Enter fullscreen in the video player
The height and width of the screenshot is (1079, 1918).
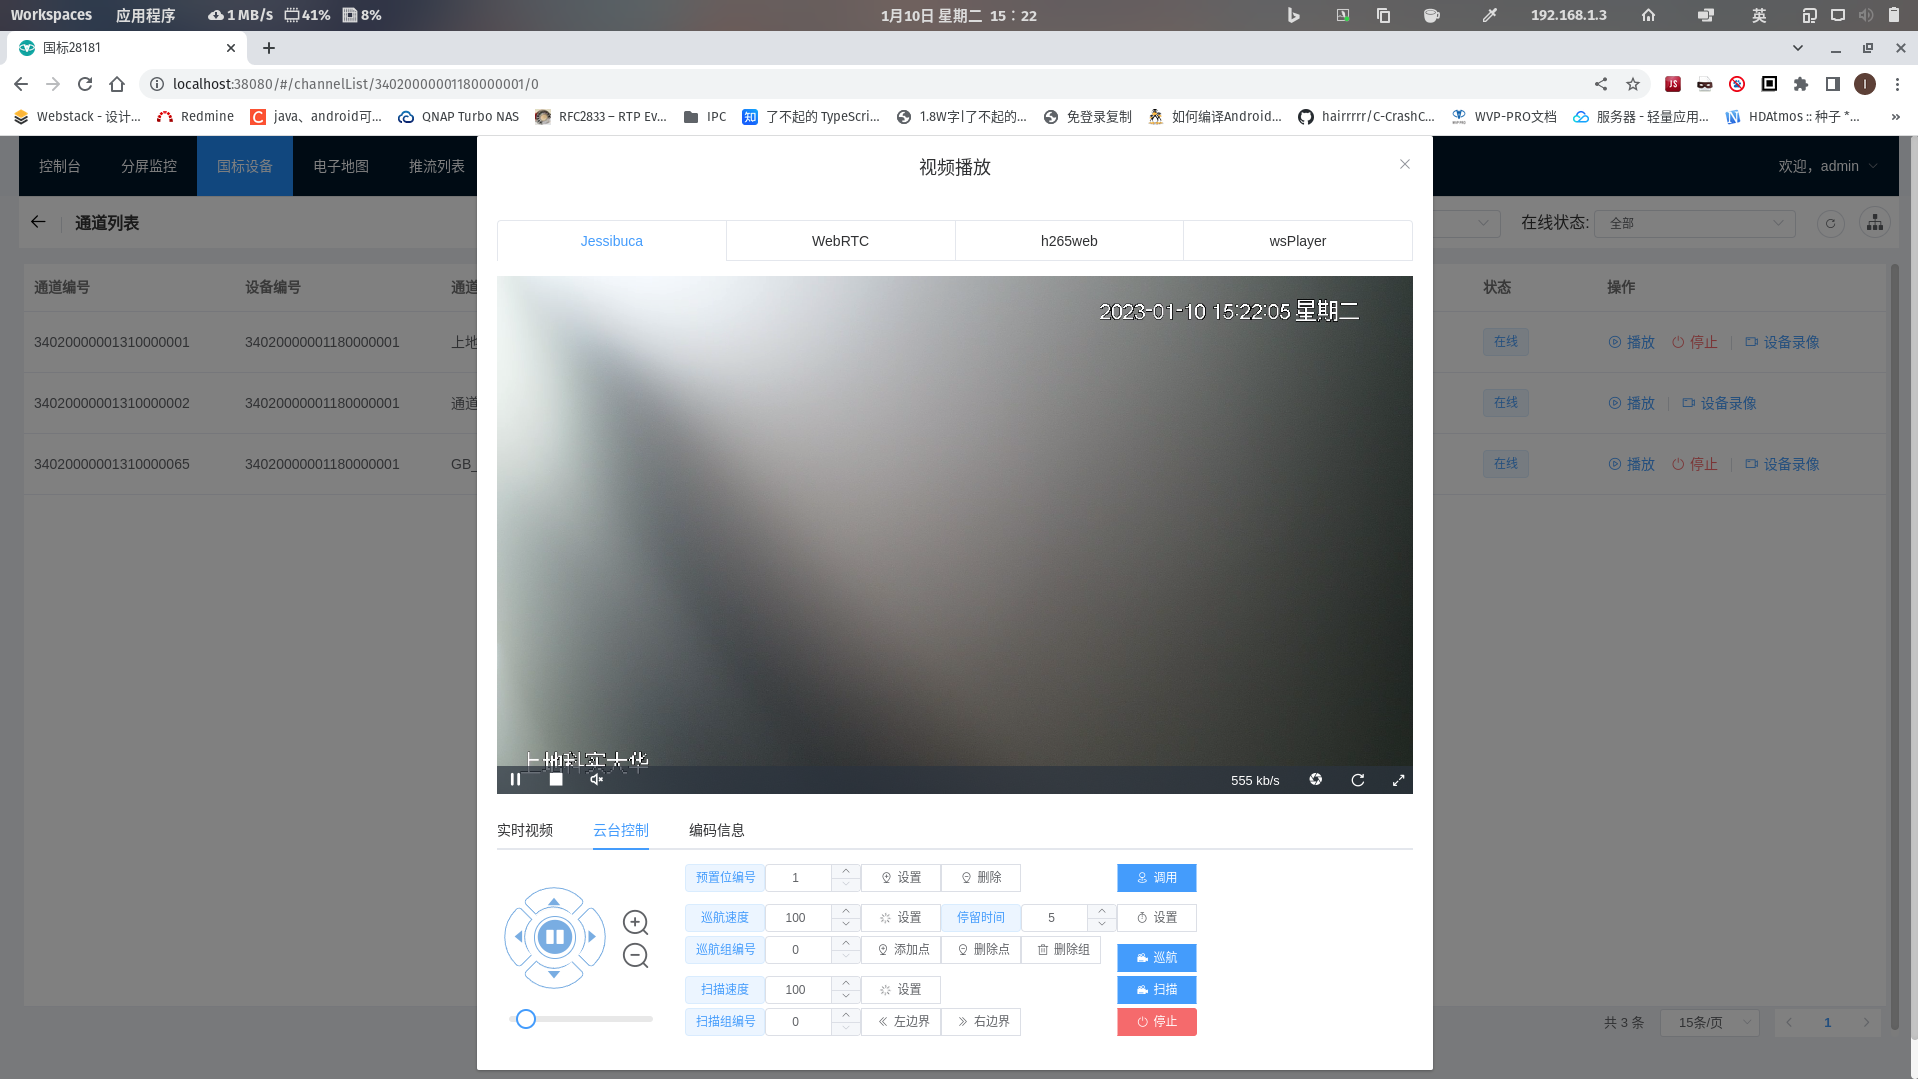[1398, 780]
